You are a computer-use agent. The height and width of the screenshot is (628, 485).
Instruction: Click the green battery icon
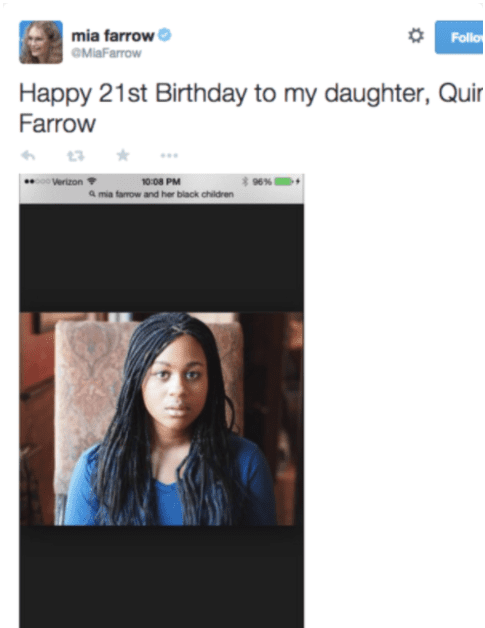[x=284, y=182]
